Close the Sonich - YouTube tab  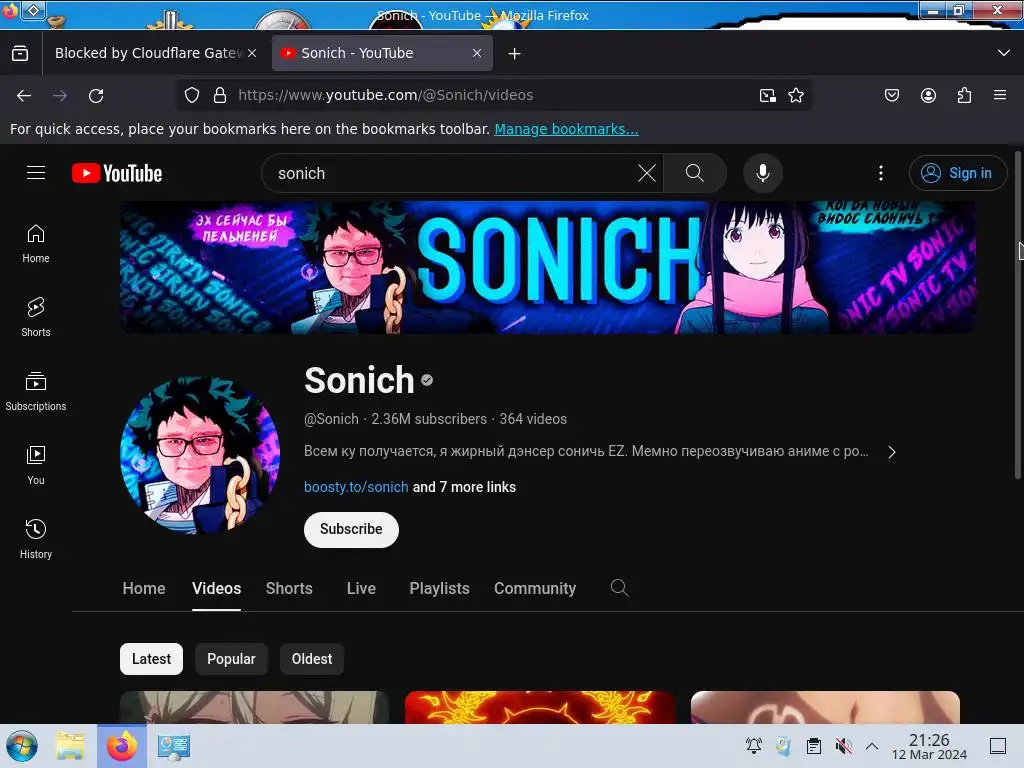(477, 53)
